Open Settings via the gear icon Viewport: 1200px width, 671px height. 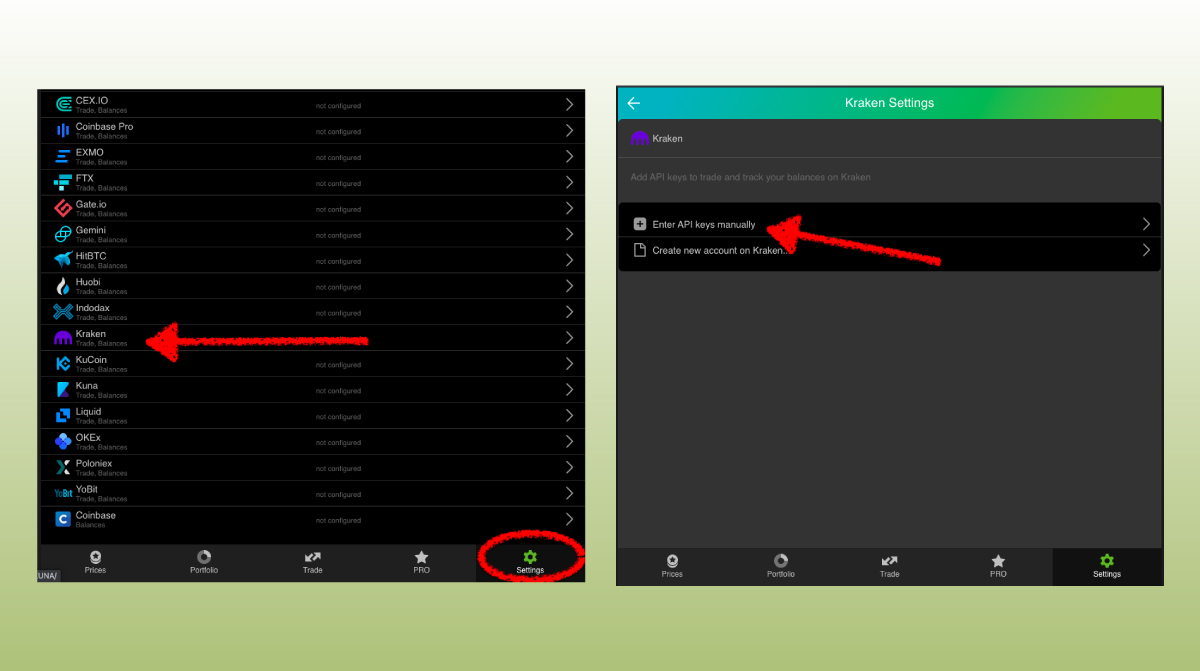[529, 560]
